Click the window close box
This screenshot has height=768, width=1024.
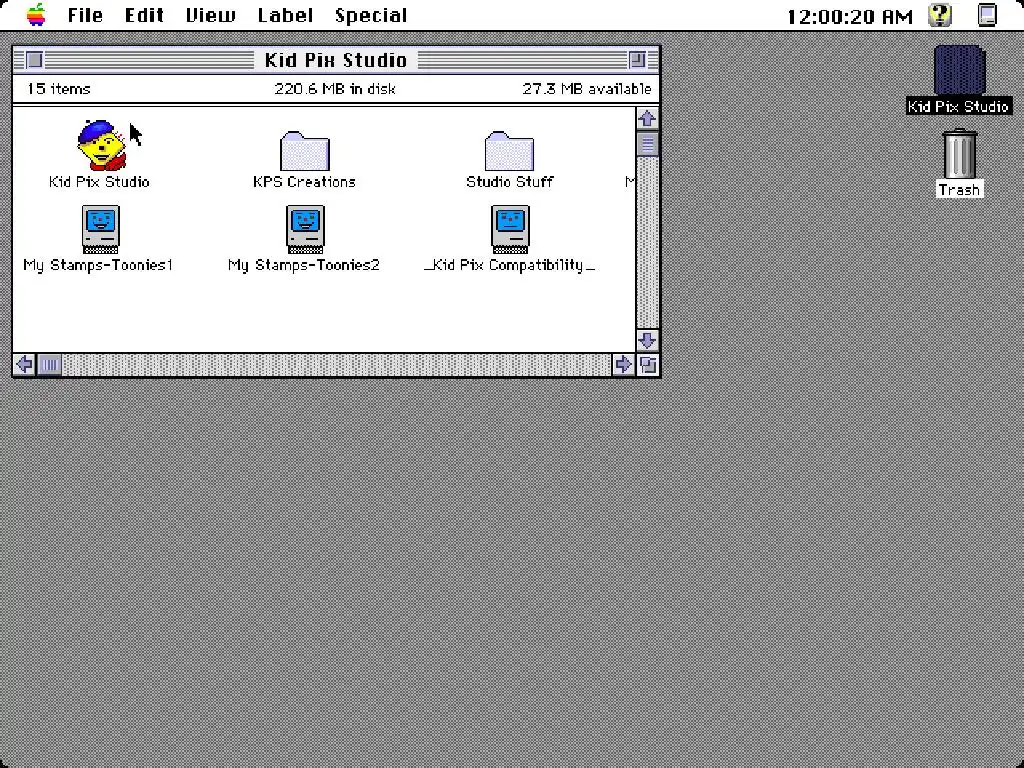tap(35, 60)
